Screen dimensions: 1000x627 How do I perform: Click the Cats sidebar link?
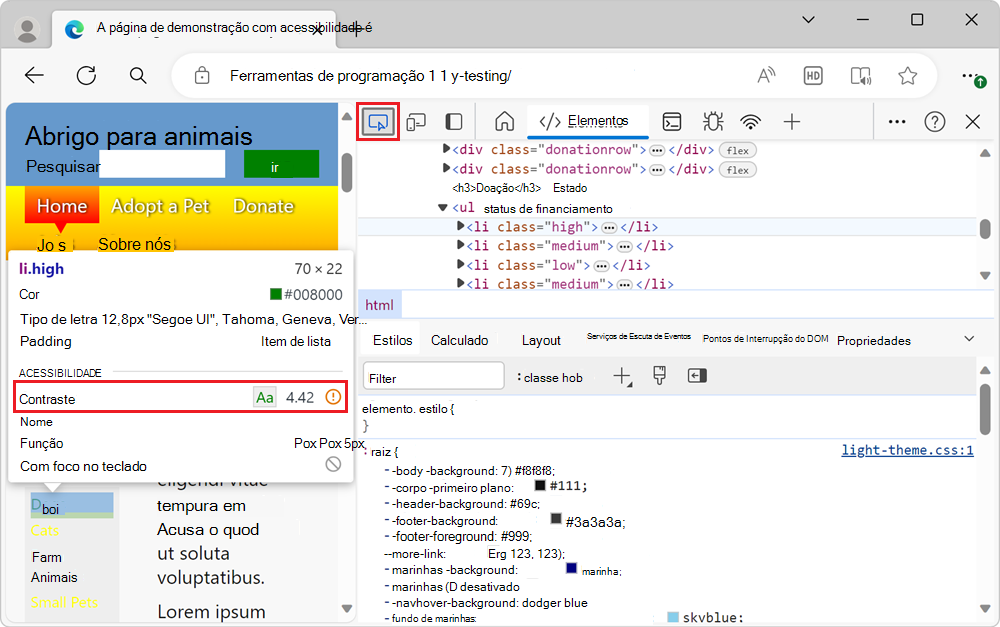click(45, 530)
